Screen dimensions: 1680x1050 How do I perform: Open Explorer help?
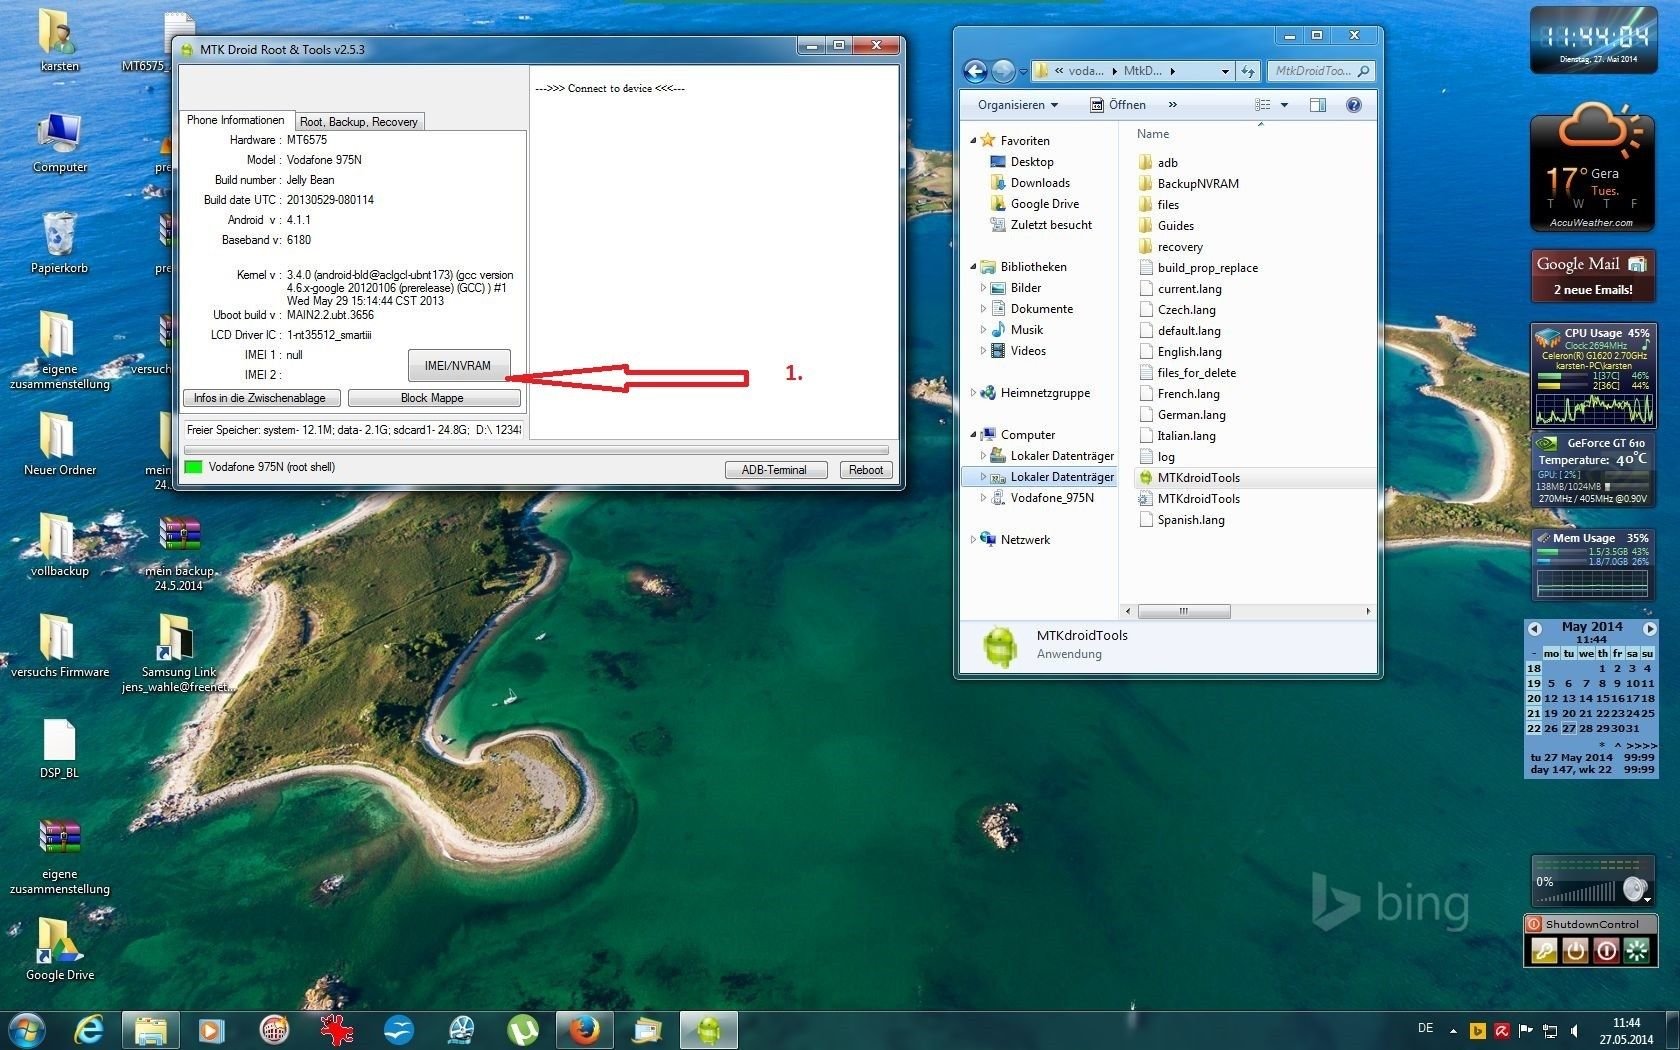[x=1353, y=105]
